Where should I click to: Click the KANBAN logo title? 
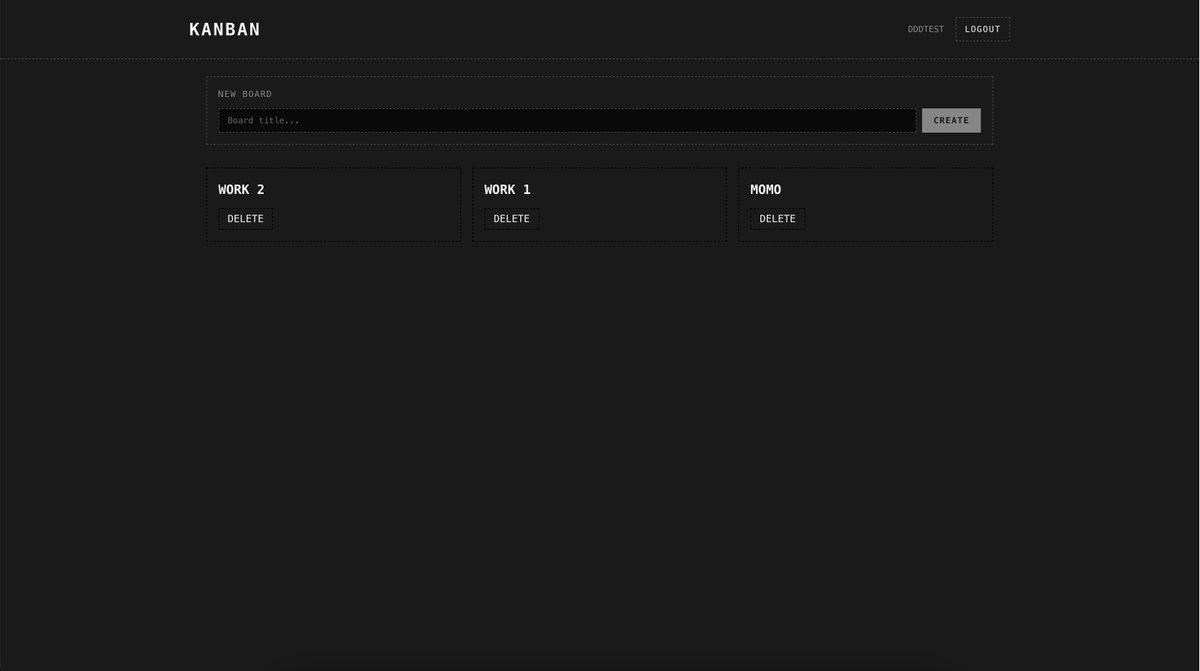tap(224, 29)
